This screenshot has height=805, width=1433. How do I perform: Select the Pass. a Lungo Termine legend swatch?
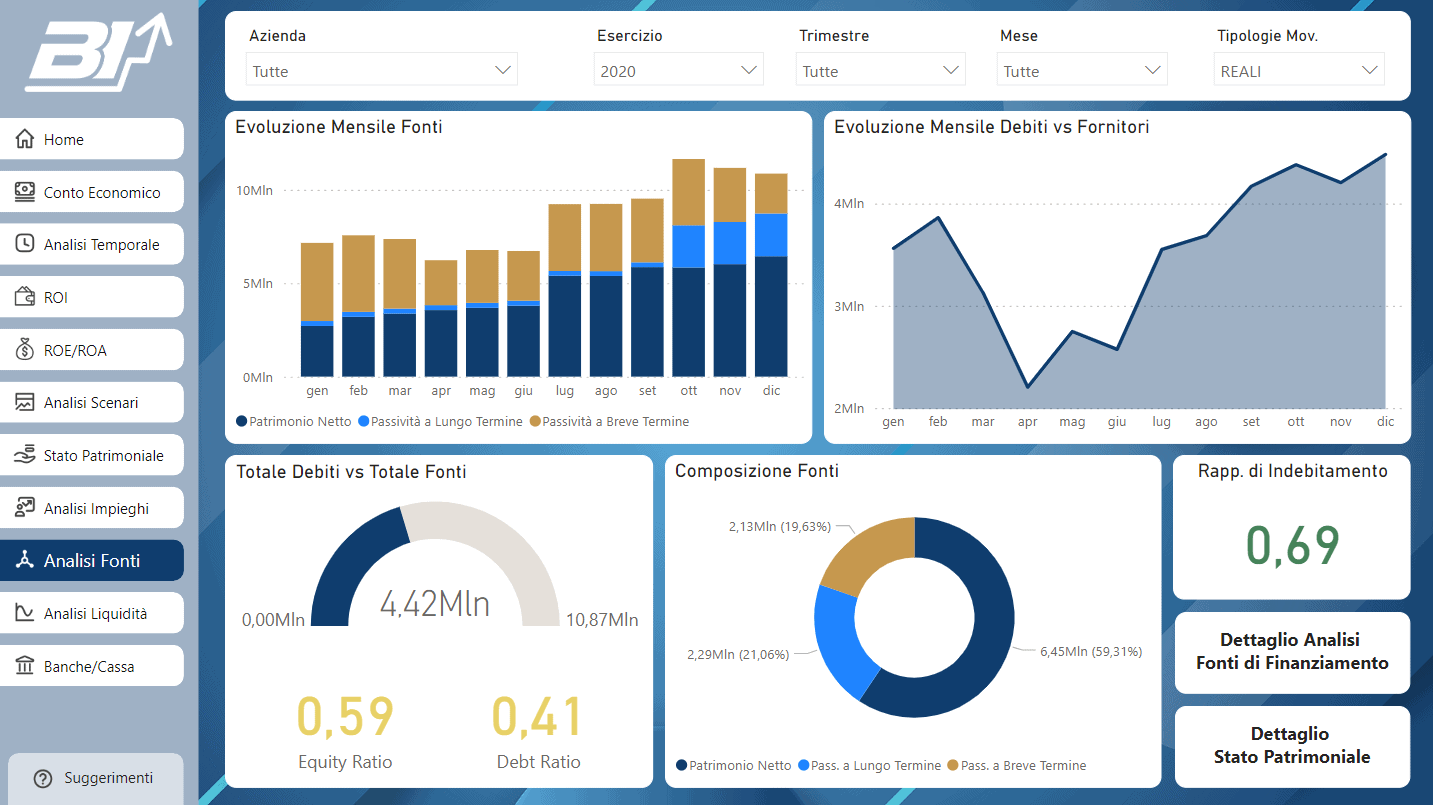[x=803, y=766]
